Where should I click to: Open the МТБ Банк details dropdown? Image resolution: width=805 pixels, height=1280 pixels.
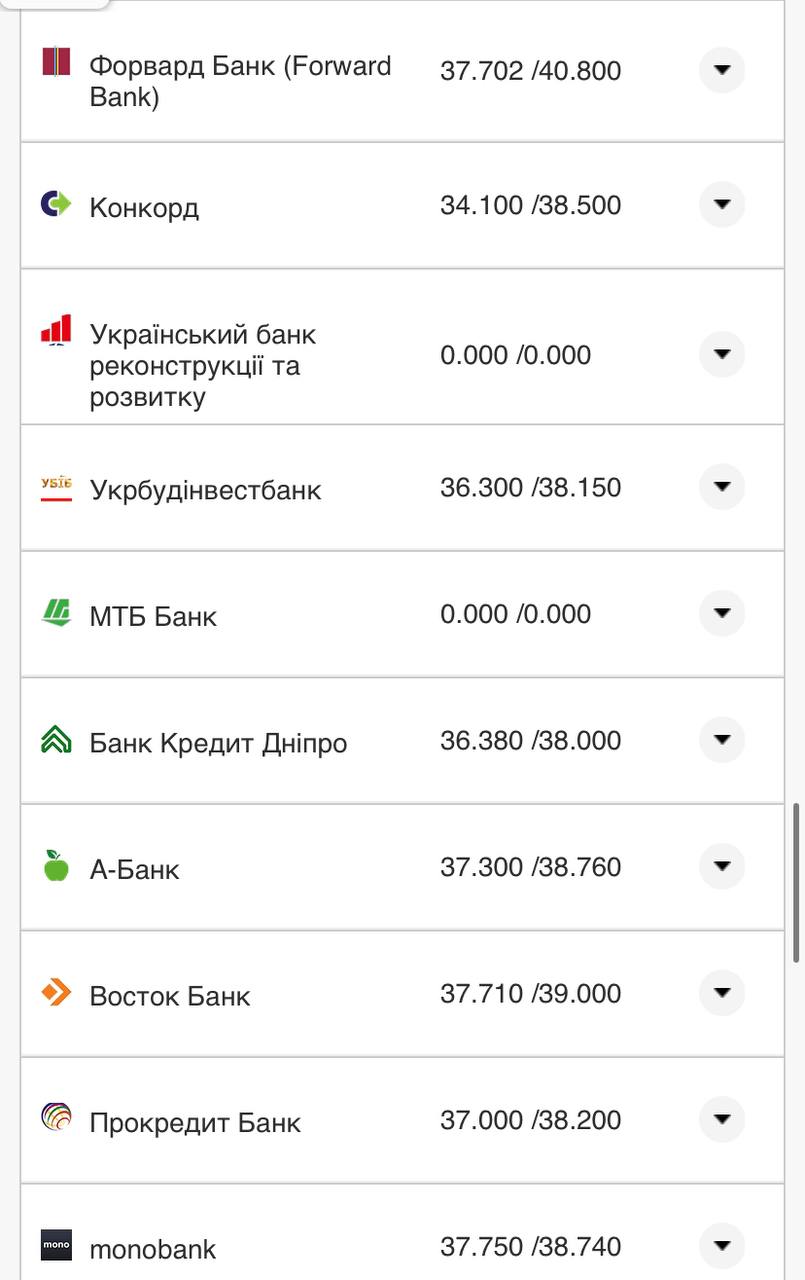pos(722,613)
